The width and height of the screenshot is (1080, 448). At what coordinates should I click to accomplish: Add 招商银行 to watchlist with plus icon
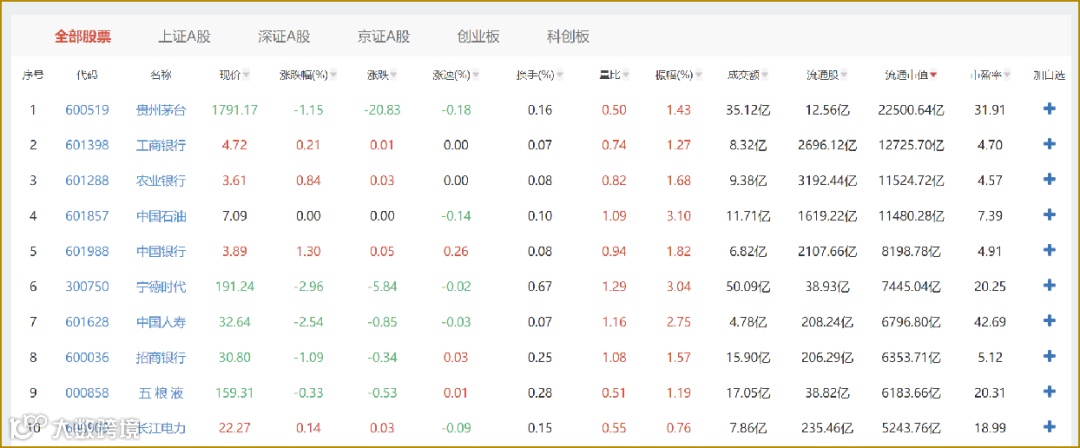1050,356
